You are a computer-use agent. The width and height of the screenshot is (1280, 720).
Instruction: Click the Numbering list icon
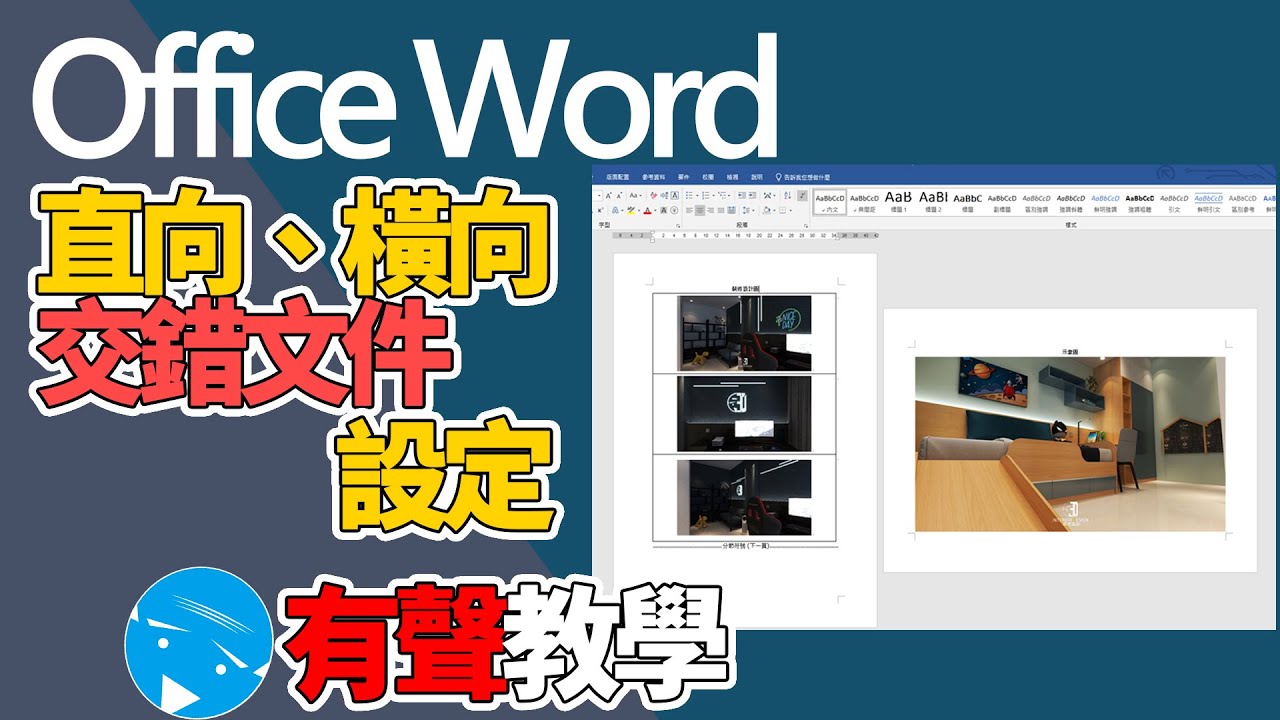click(706, 195)
